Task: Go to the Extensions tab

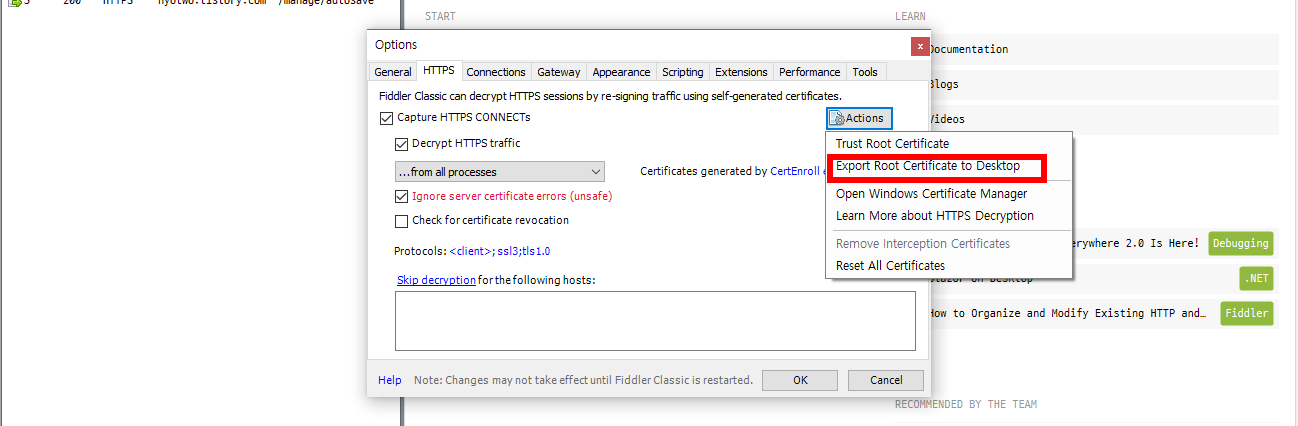Action: tap(741, 72)
